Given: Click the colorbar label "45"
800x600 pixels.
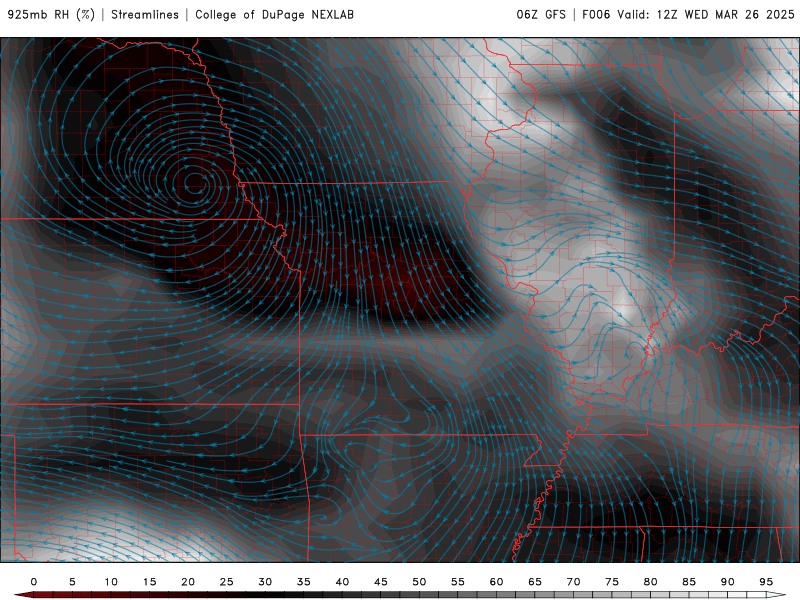Looking at the screenshot, I should pyautogui.click(x=381, y=582).
